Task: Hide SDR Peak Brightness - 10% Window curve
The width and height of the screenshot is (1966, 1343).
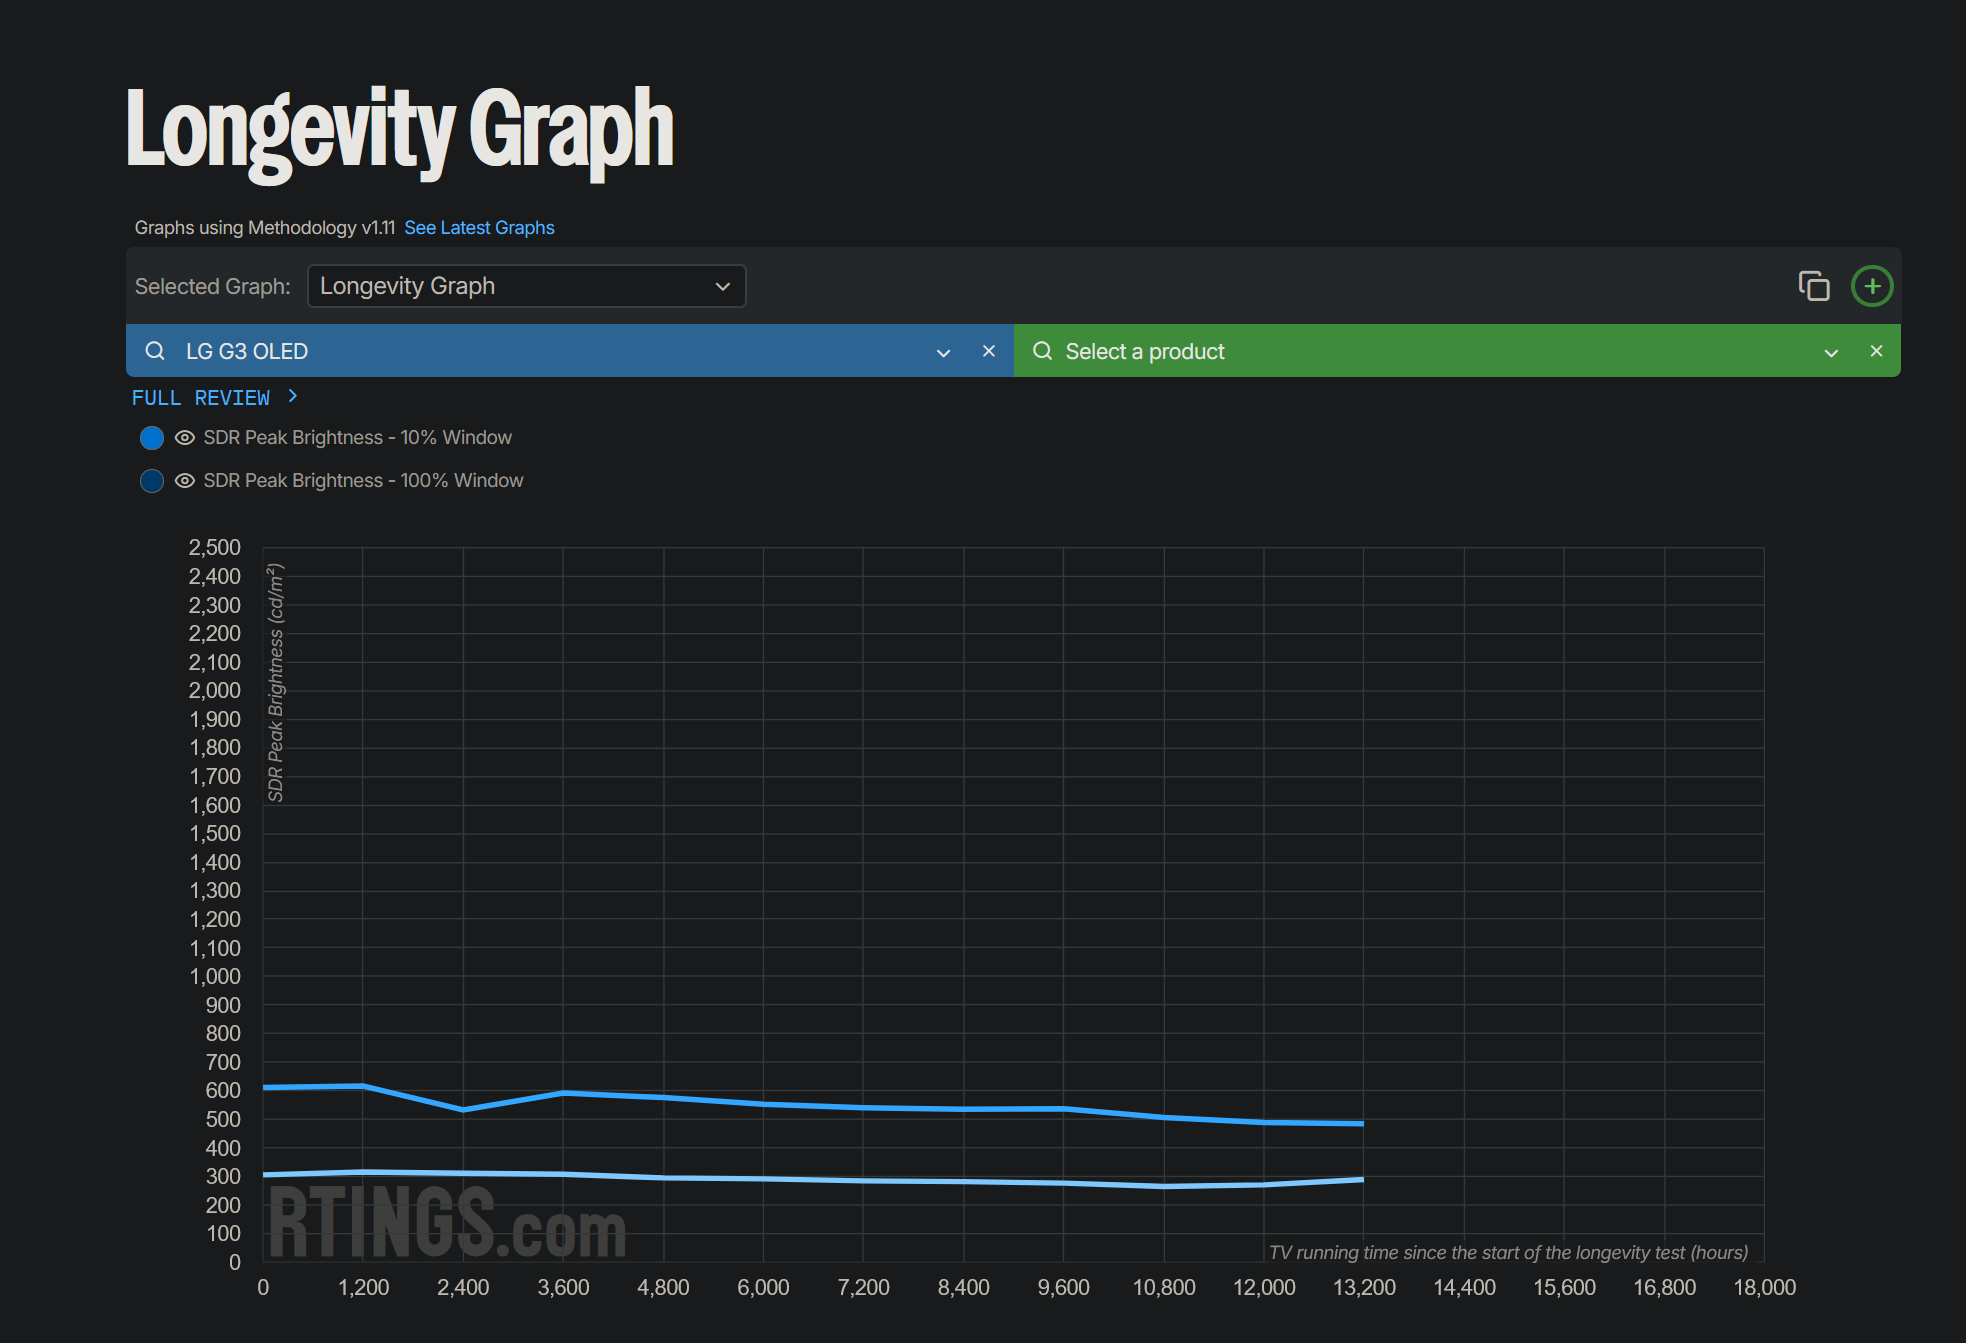Action: tap(184, 438)
